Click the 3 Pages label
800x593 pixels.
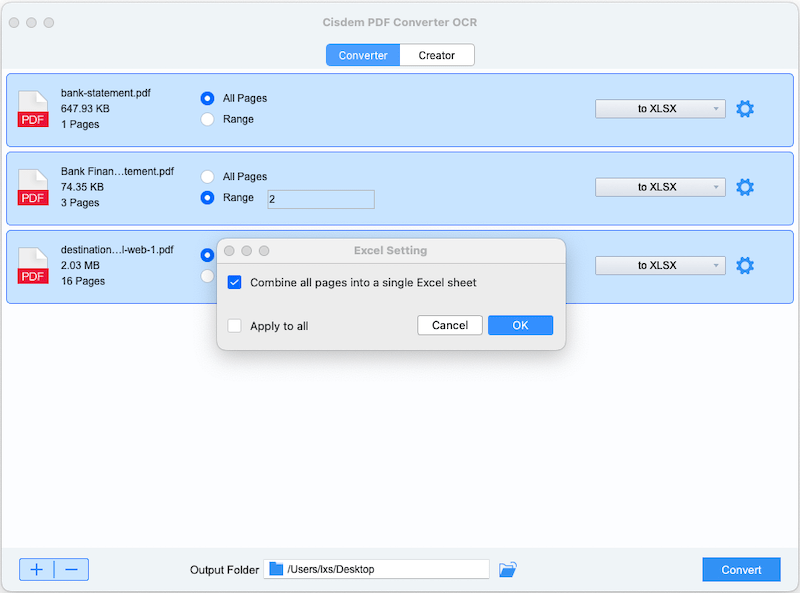[80, 203]
